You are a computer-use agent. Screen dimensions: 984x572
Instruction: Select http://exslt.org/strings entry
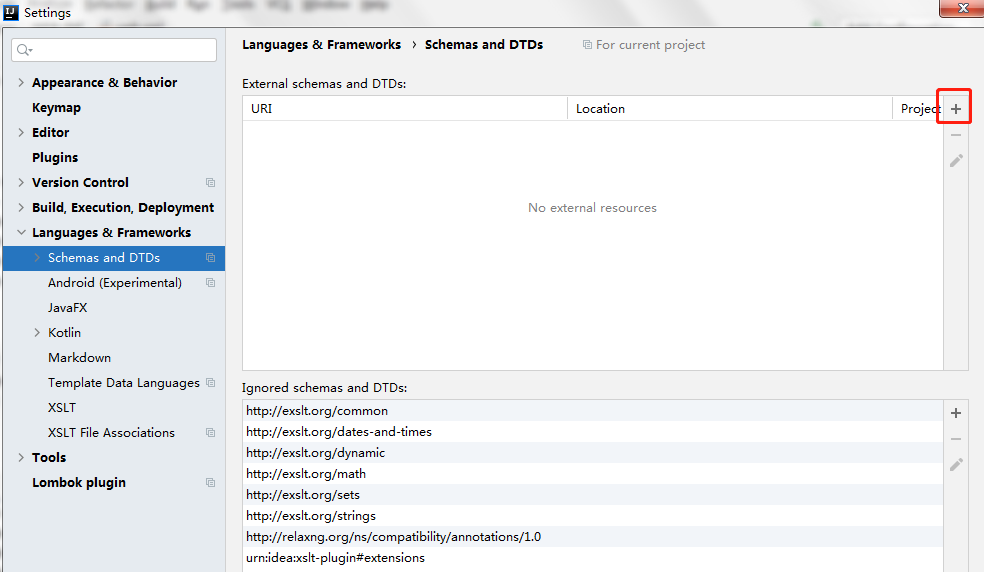point(592,516)
